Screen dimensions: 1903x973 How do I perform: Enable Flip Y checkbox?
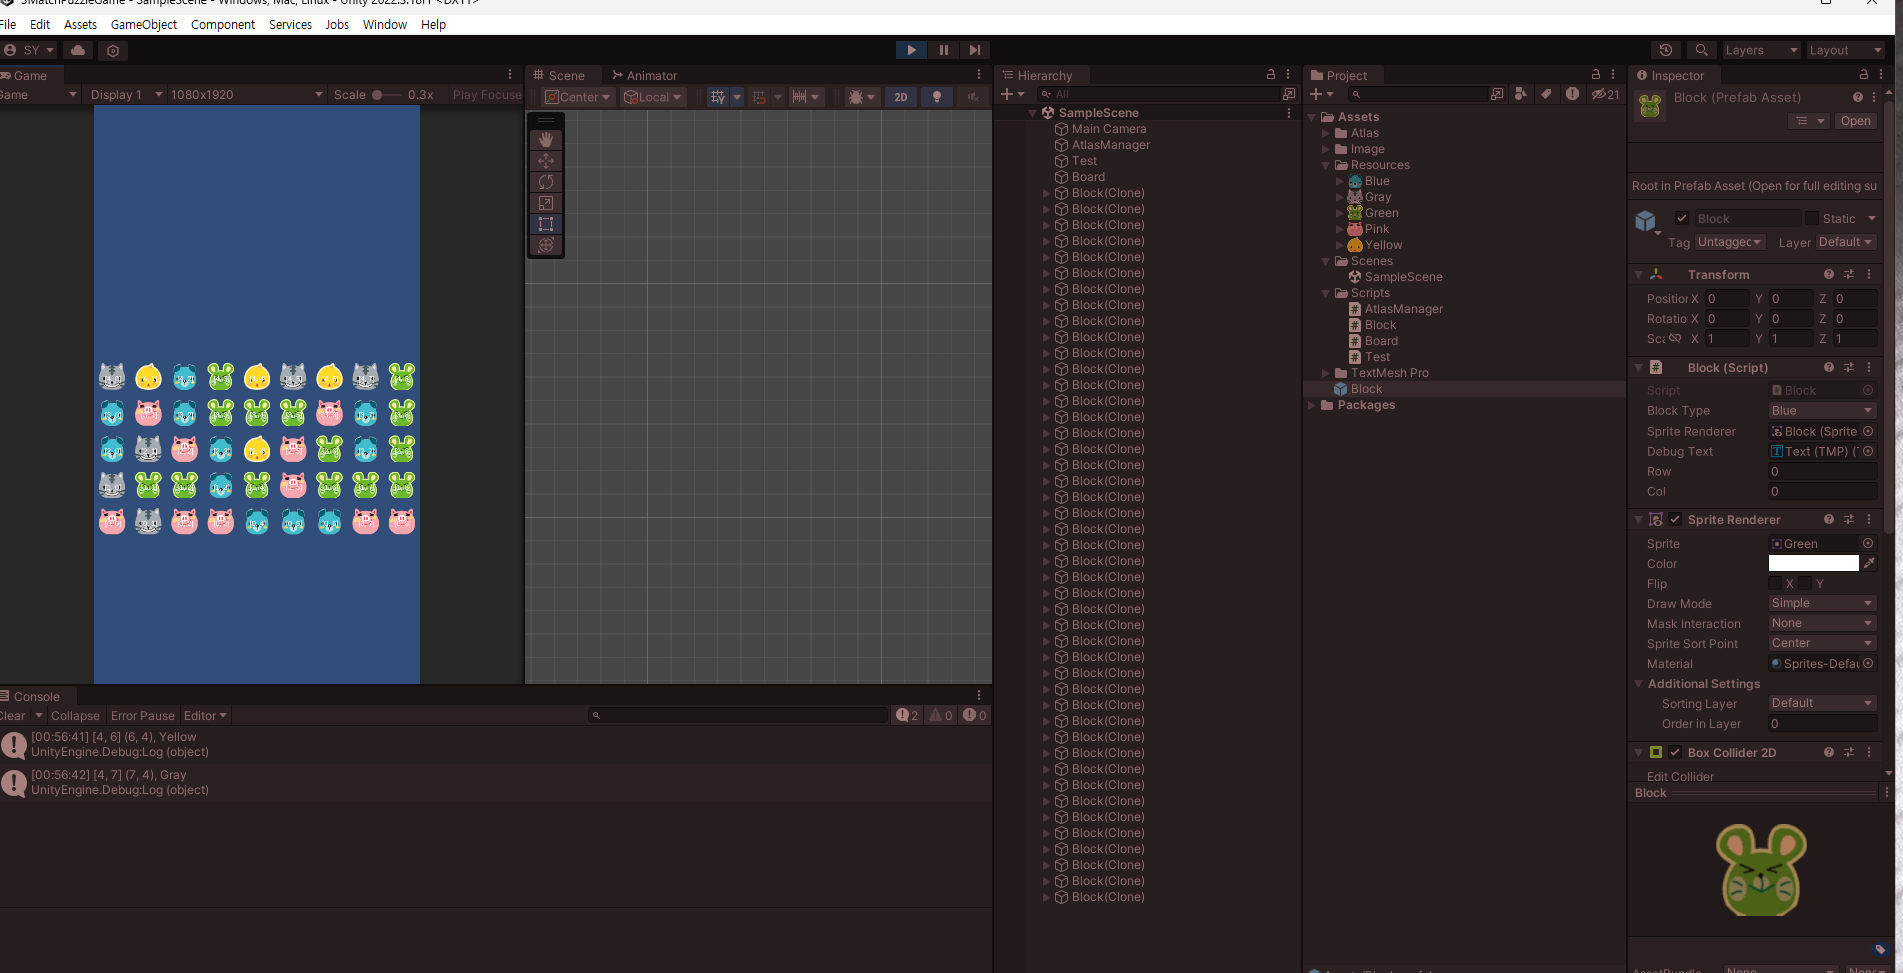(1805, 583)
